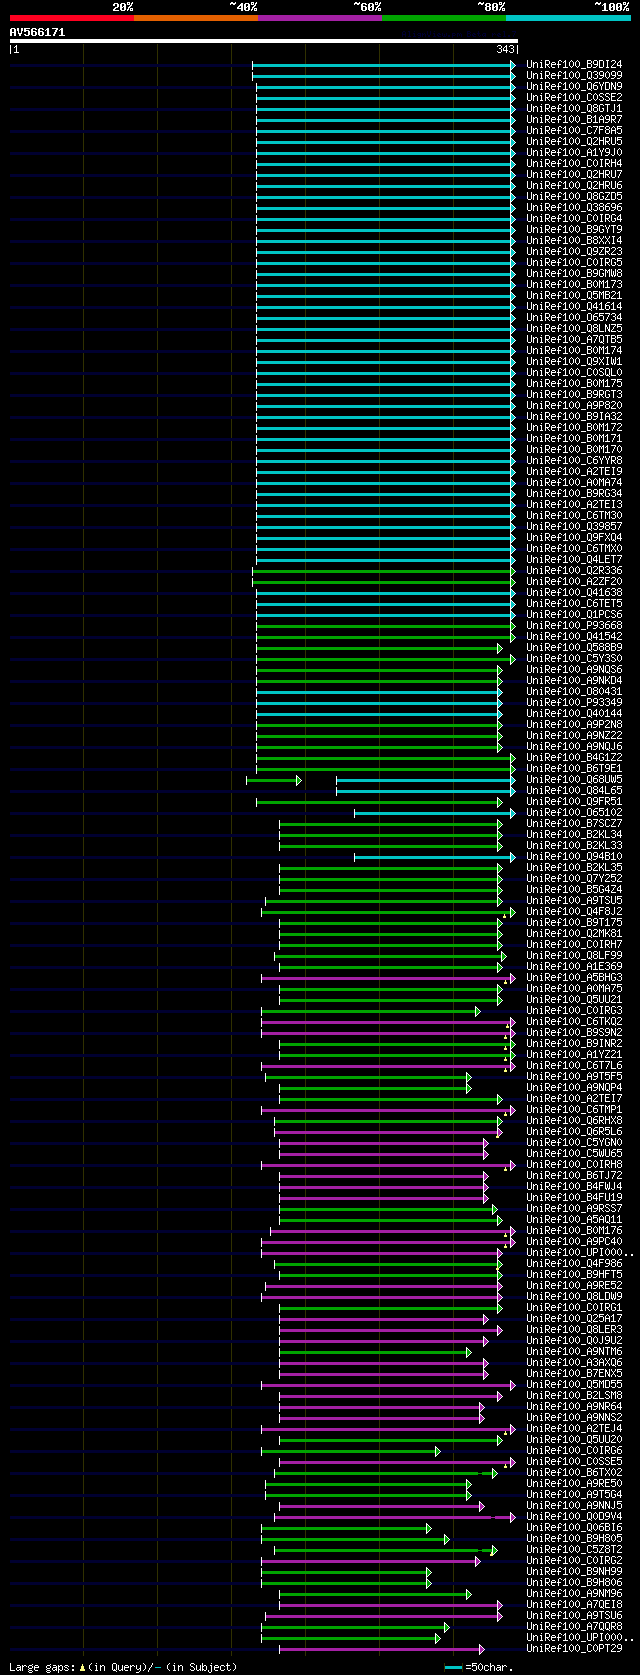Screen dimensions: 640x1675
Task: Click the white query ruler bar below AV566171
Action: point(264,41)
